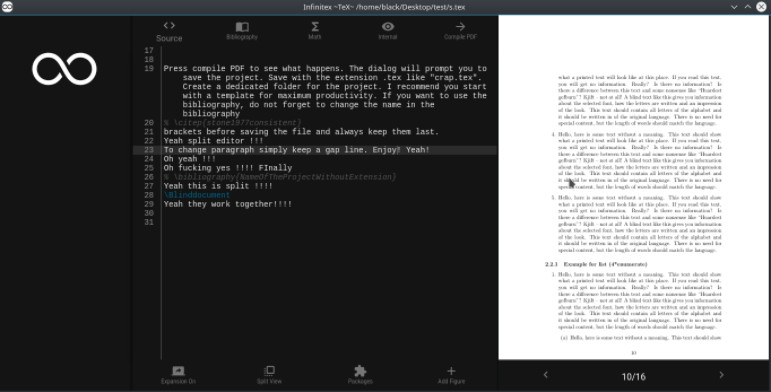Click line "Yeah this is split !!!!"
Image resolution: width=771 pixels, height=392 pixels.
218,186
